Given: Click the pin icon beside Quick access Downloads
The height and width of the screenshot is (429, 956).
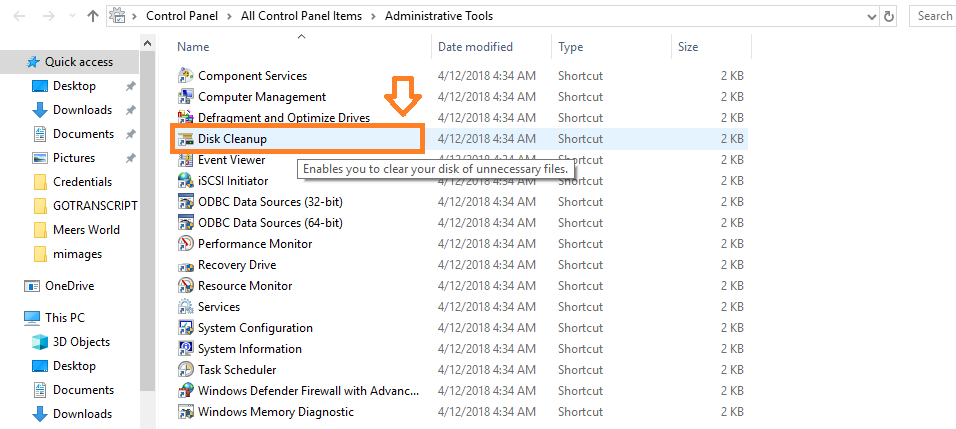Looking at the screenshot, I should [130, 110].
